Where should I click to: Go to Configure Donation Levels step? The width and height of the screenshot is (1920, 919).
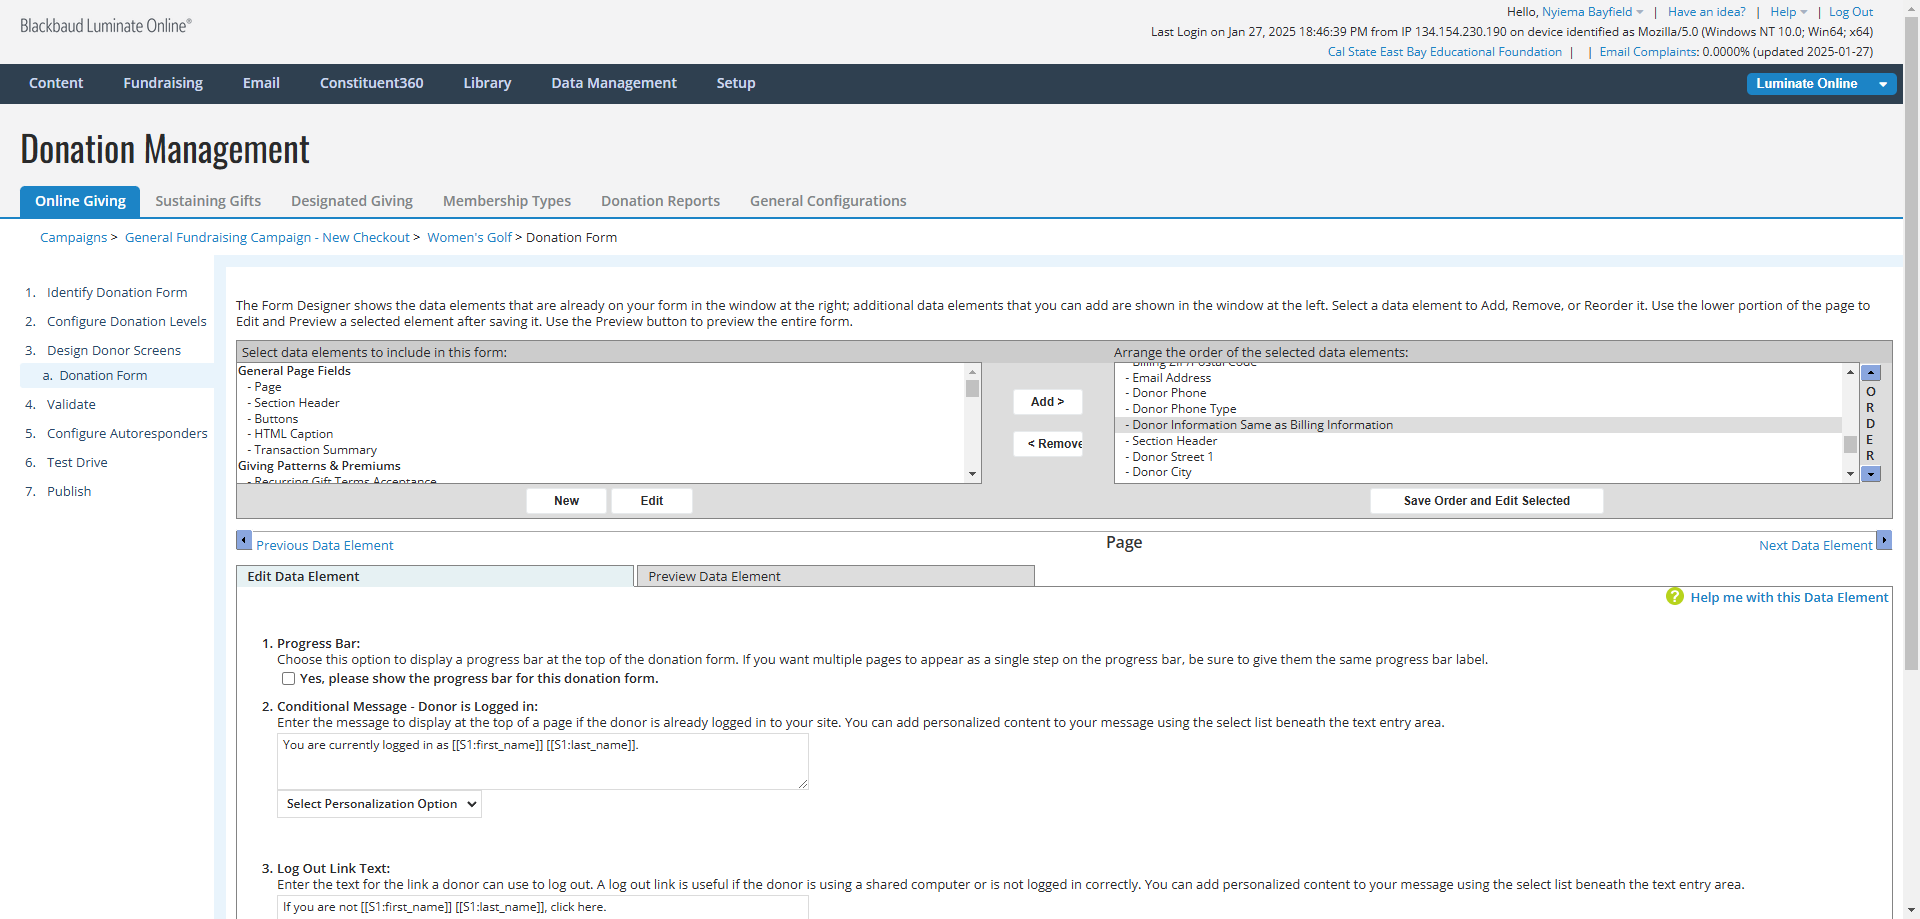click(127, 322)
